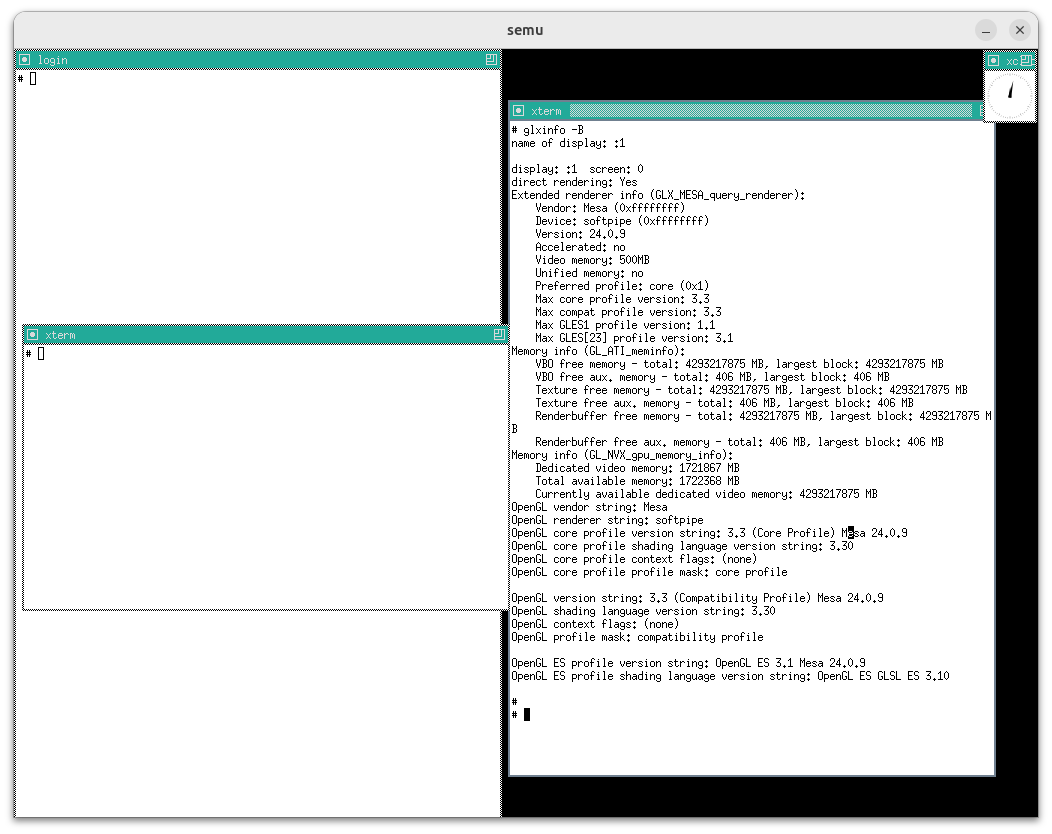Image resolution: width=1052 pixels, height=834 pixels.
Task: Click the iconify icon on the xclock window
Action: point(994,61)
